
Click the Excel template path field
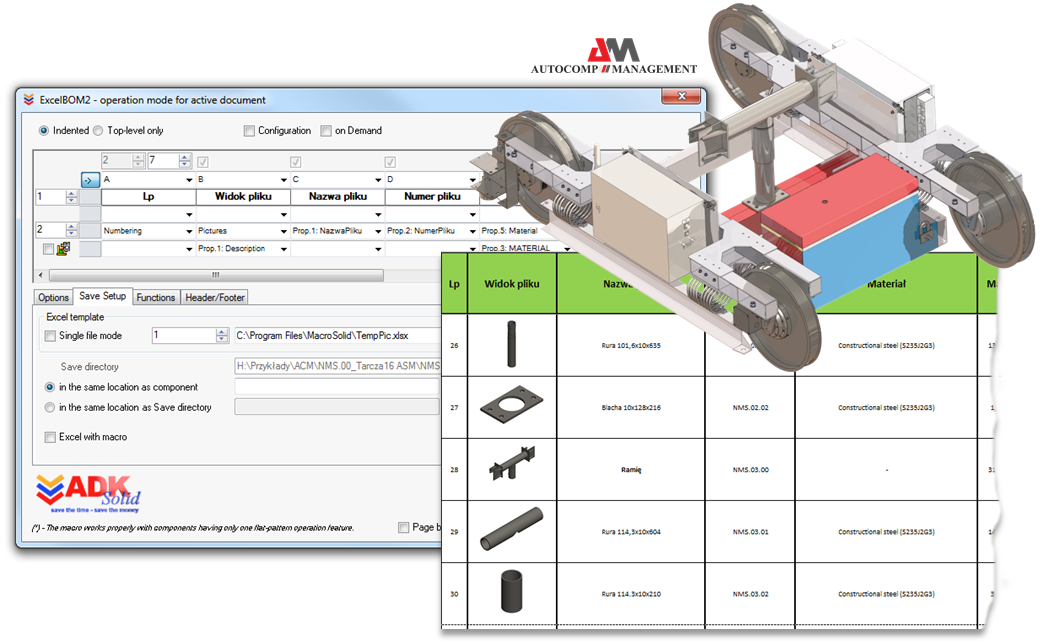[x=338, y=335]
